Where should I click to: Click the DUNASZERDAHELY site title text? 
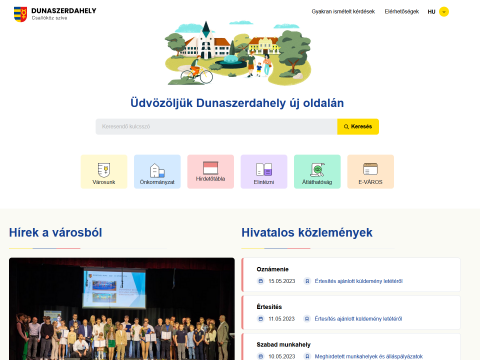point(64,11)
